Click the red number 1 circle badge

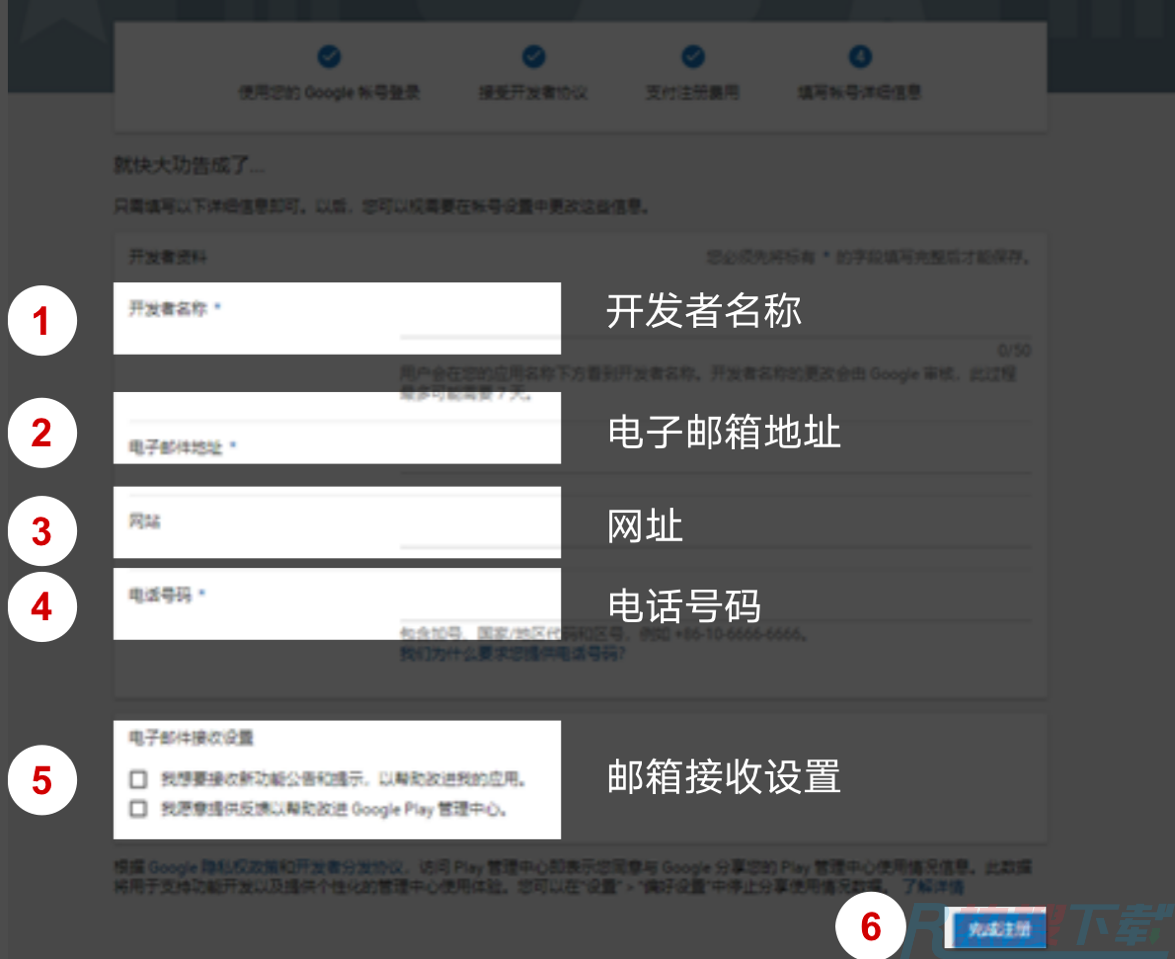tap(42, 321)
